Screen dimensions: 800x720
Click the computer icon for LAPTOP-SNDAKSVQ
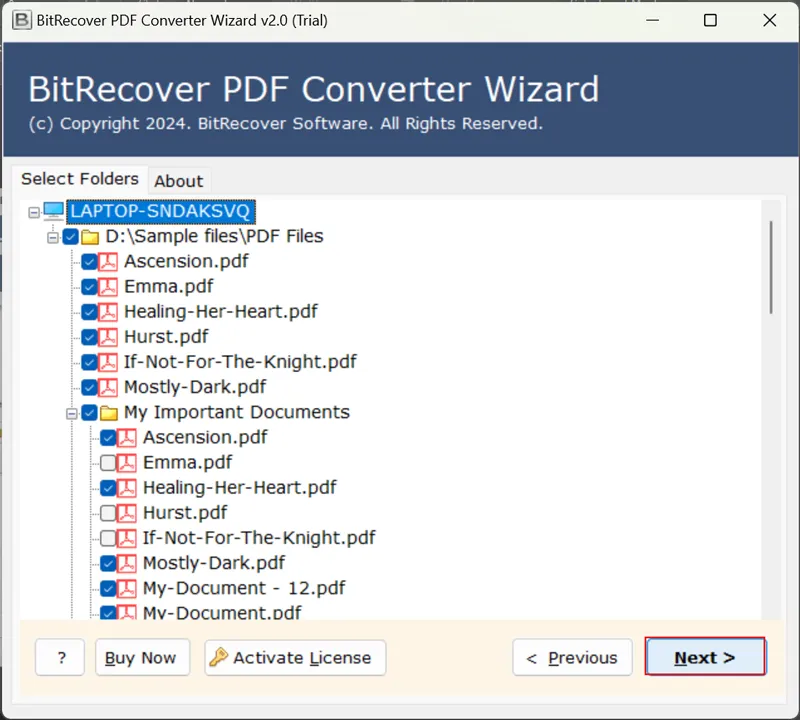pos(52,211)
